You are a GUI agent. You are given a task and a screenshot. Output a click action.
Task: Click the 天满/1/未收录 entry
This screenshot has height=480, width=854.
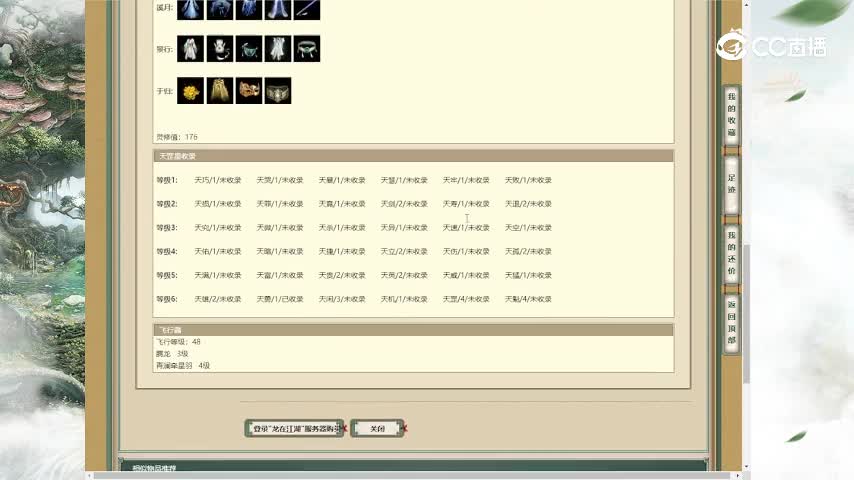tap(218, 275)
